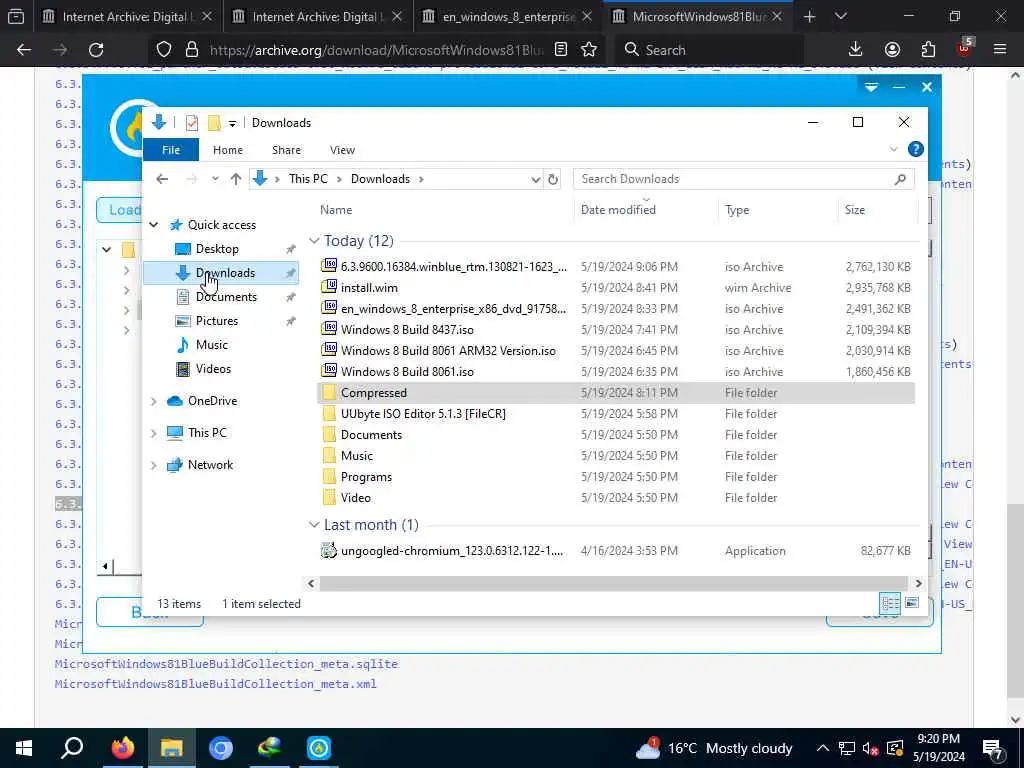Expand the This PC tree node
The width and height of the screenshot is (1024, 768).
click(x=153, y=433)
